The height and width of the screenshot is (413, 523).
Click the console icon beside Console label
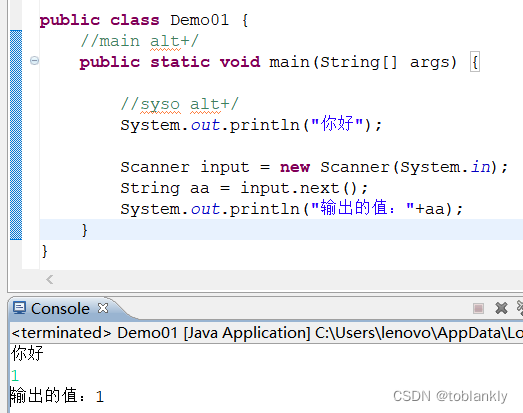(x=19, y=308)
